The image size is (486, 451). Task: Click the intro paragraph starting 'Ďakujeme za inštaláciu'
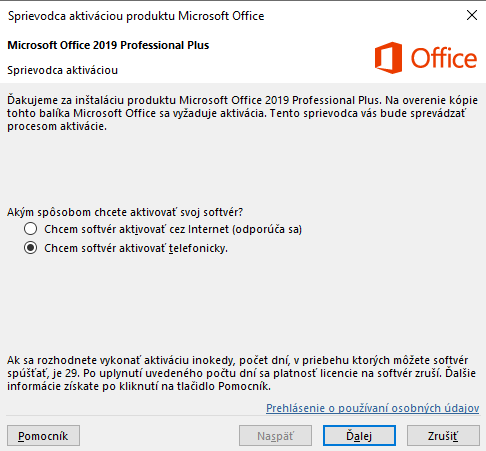(x=243, y=113)
